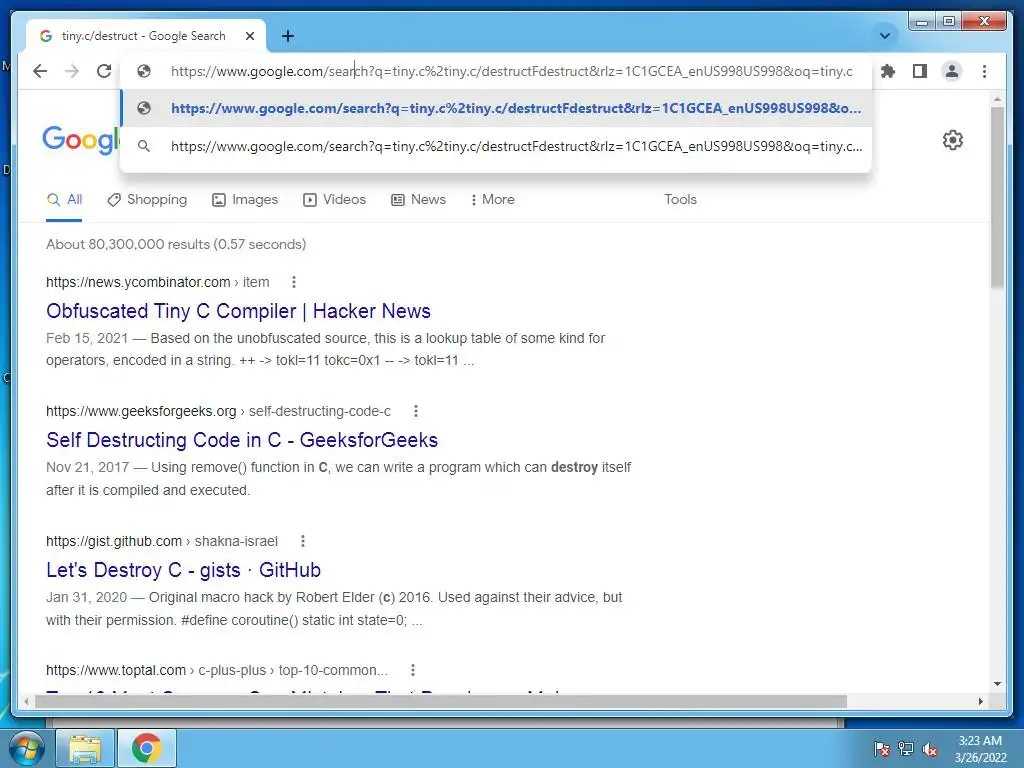
Task: Open Let's Destroy C gists GitHub result
Action: pos(183,570)
